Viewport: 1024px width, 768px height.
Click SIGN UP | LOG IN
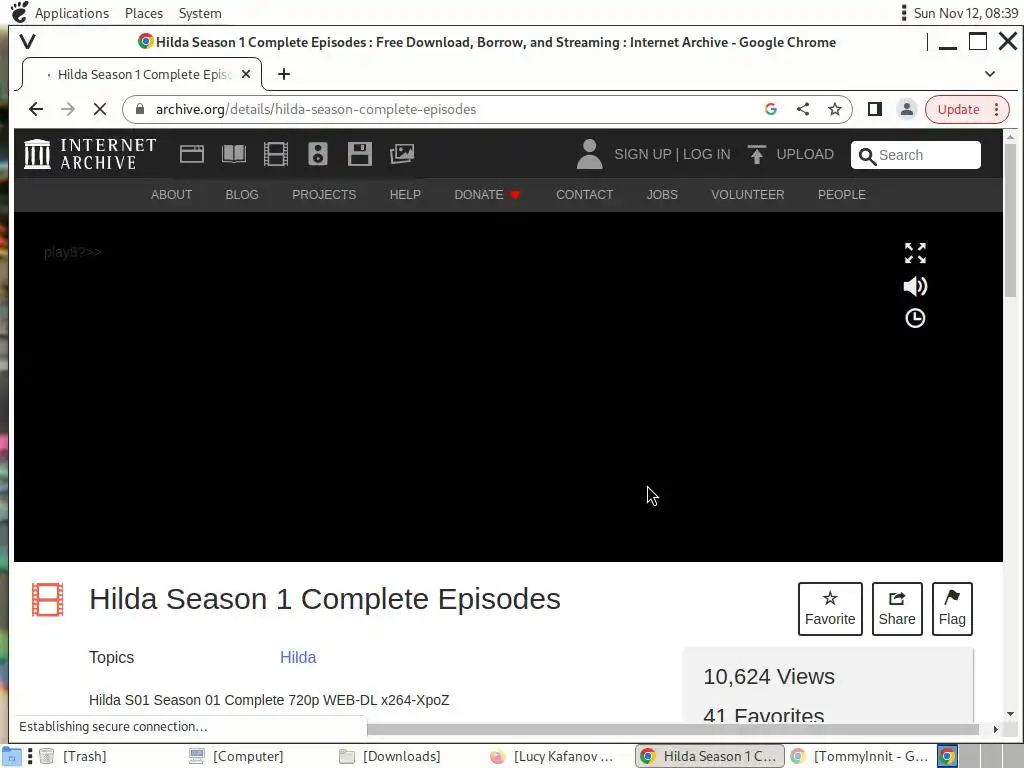click(672, 154)
